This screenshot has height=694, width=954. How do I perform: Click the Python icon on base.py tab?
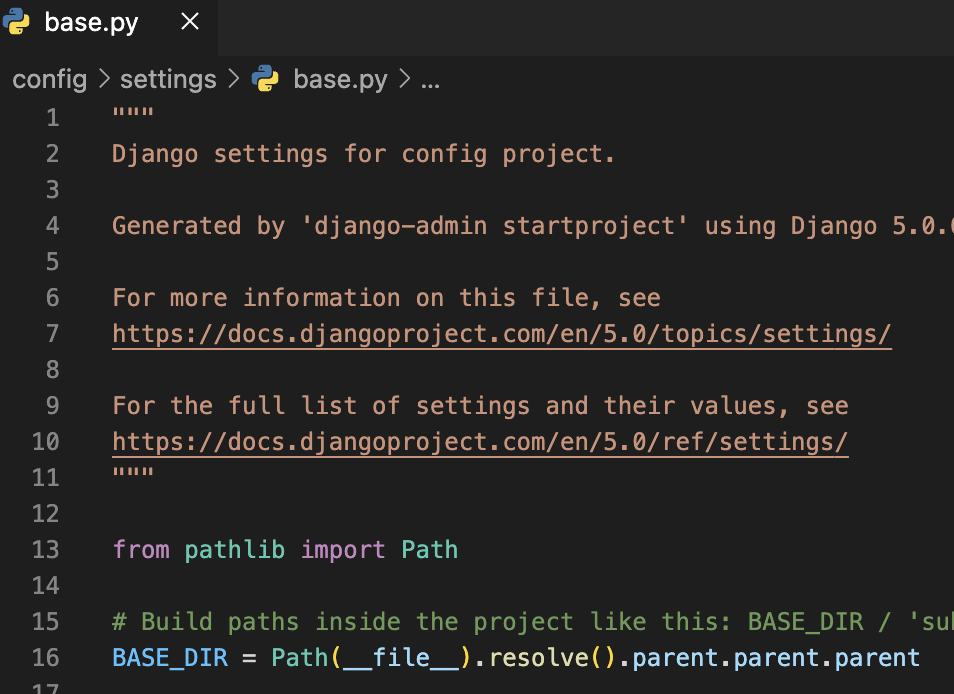[16, 22]
